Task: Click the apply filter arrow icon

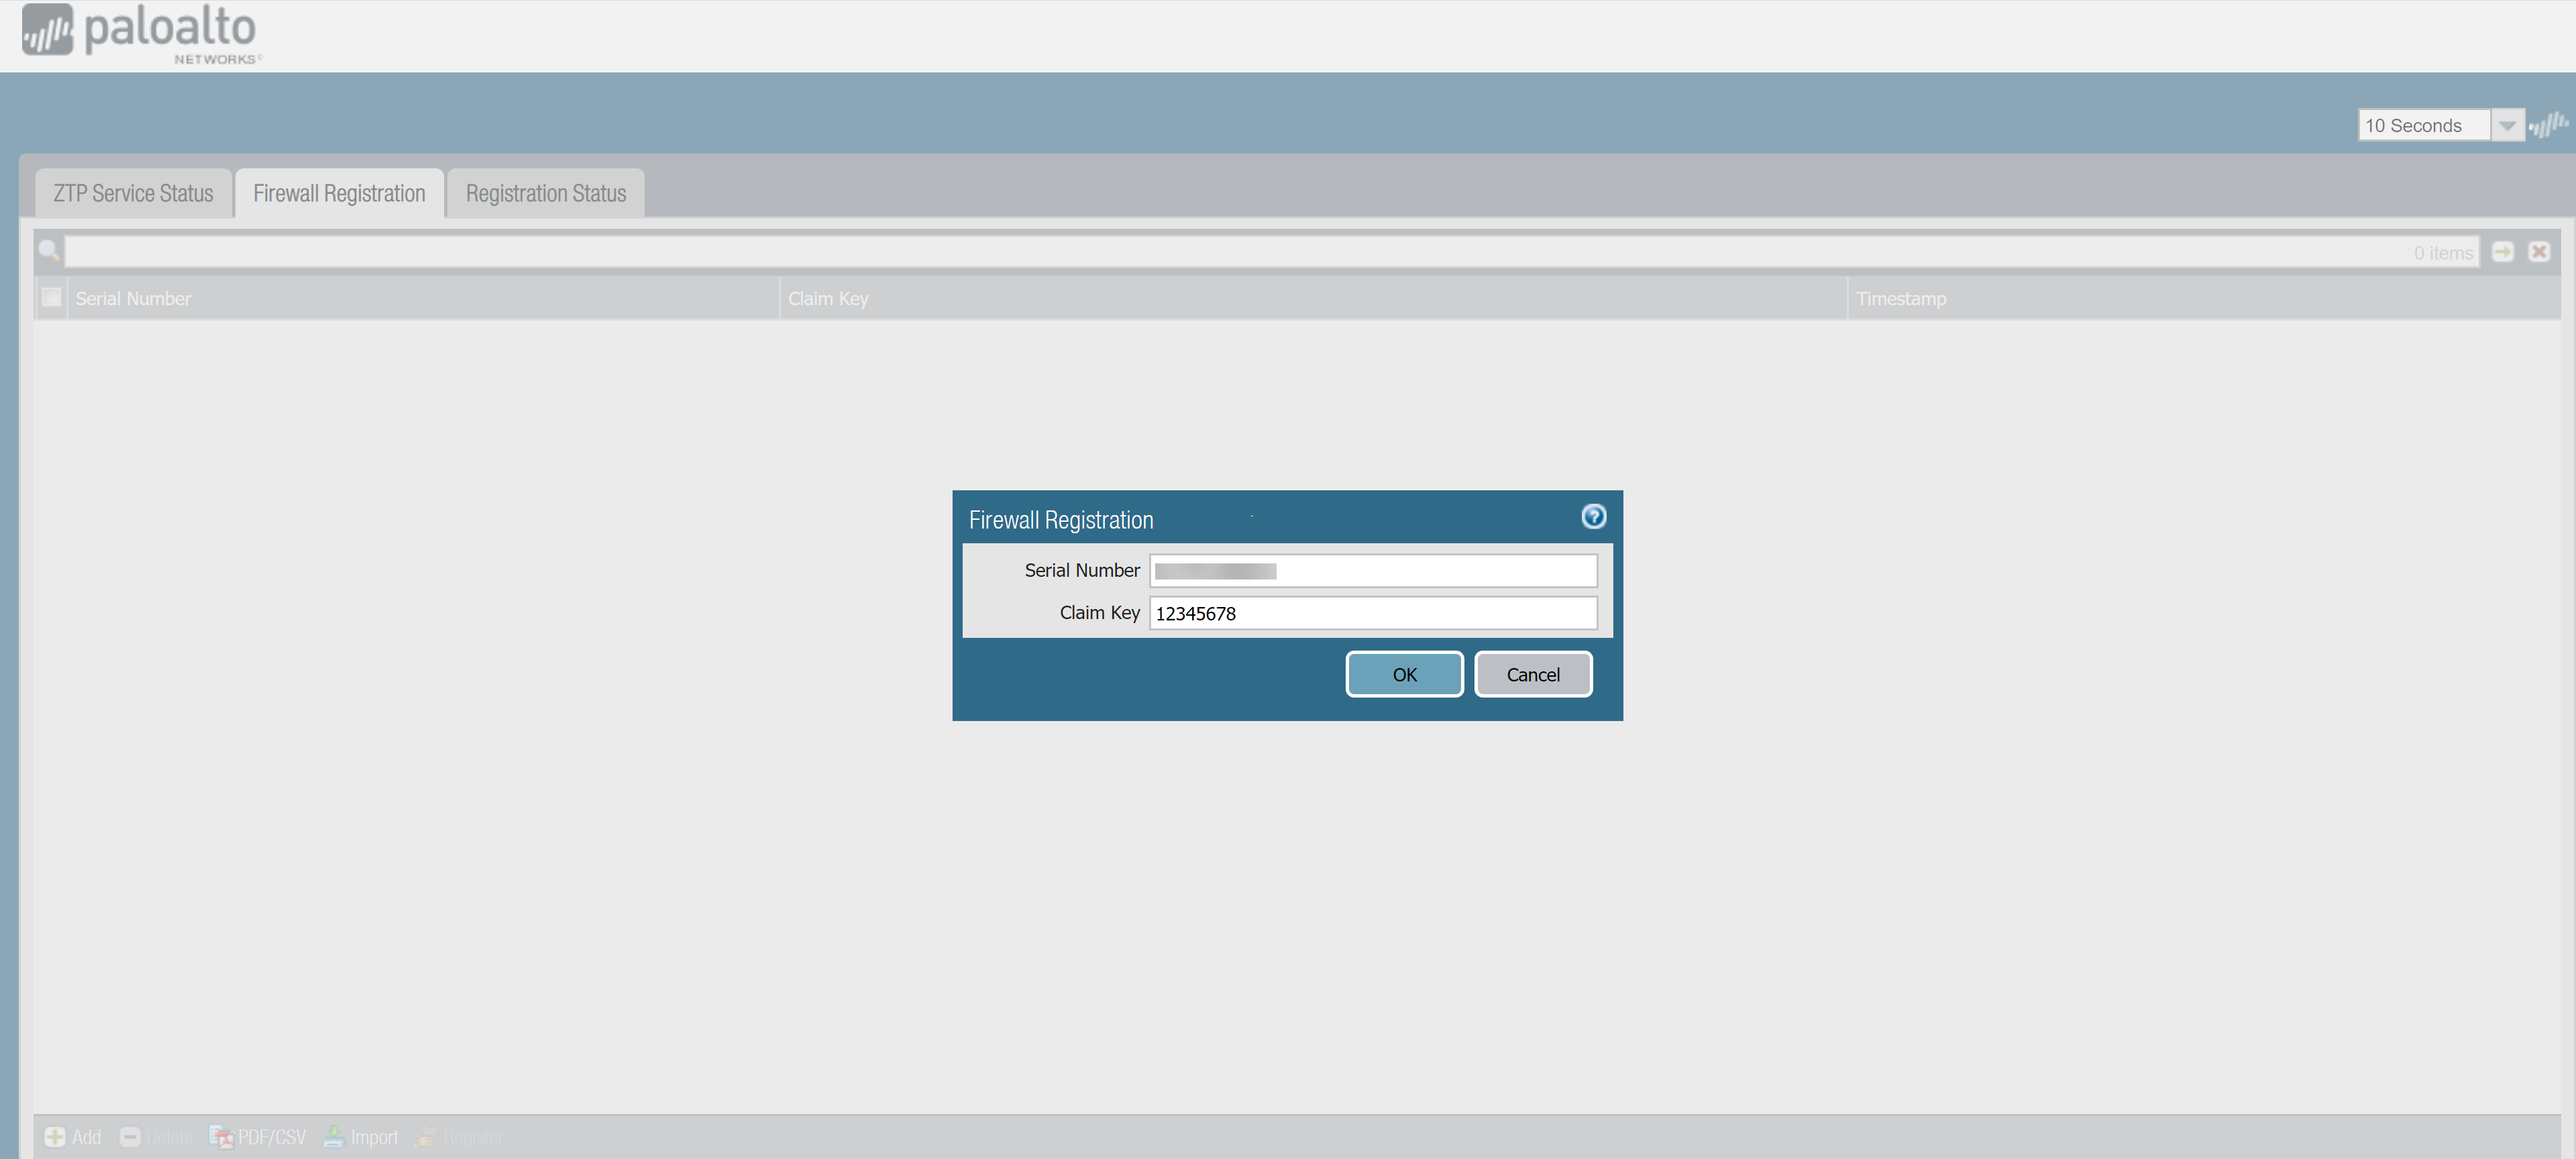Action: 2502,252
